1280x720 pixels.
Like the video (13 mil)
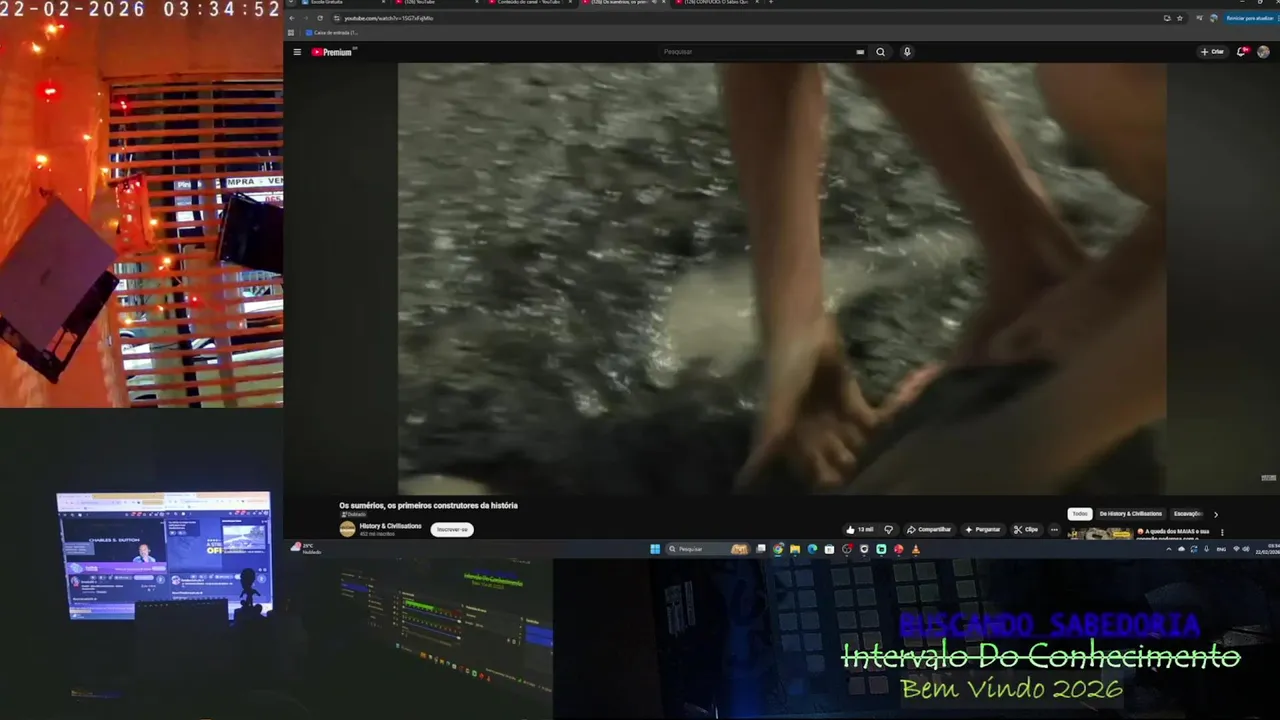pos(860,529)
